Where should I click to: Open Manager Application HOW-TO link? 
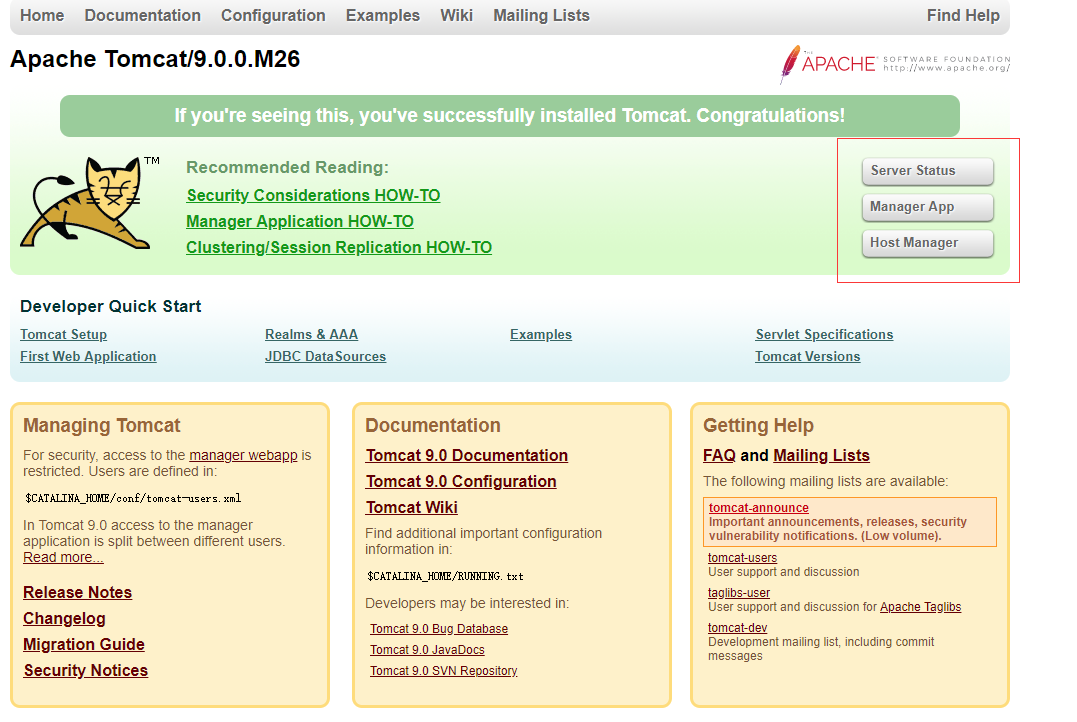click(x=299, y=222)
